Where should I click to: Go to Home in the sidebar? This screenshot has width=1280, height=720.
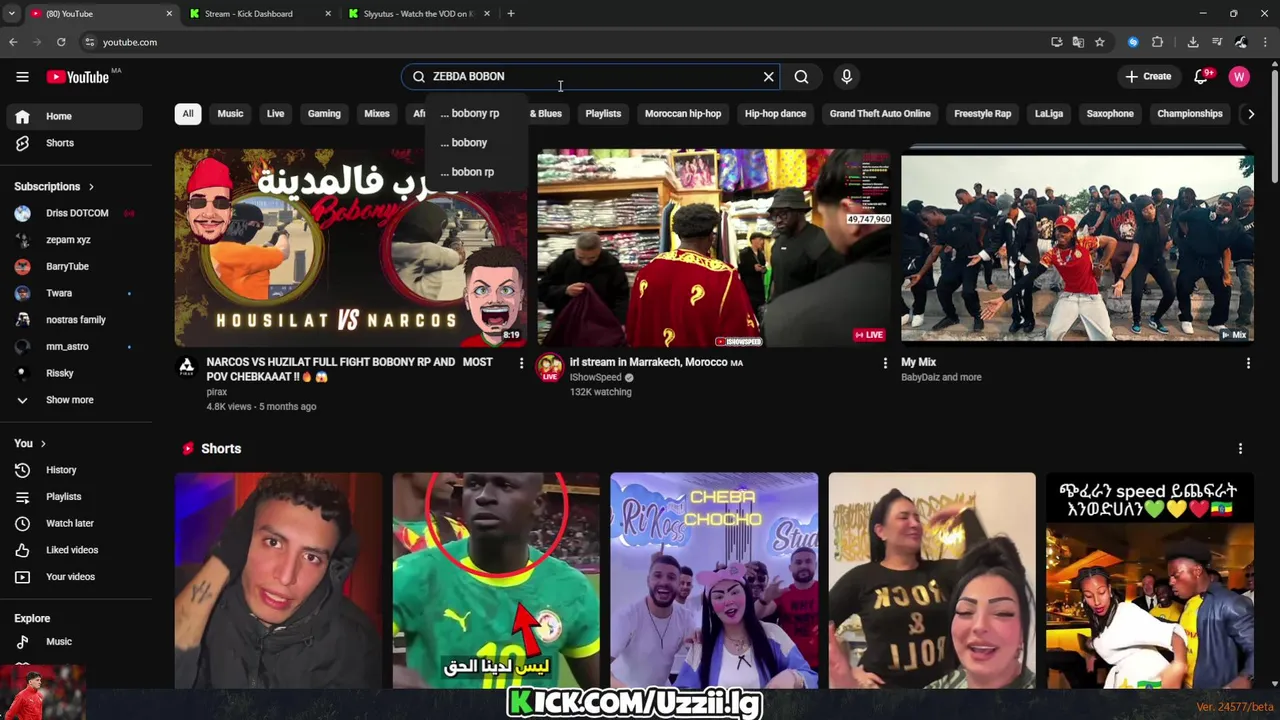point(76,116)
